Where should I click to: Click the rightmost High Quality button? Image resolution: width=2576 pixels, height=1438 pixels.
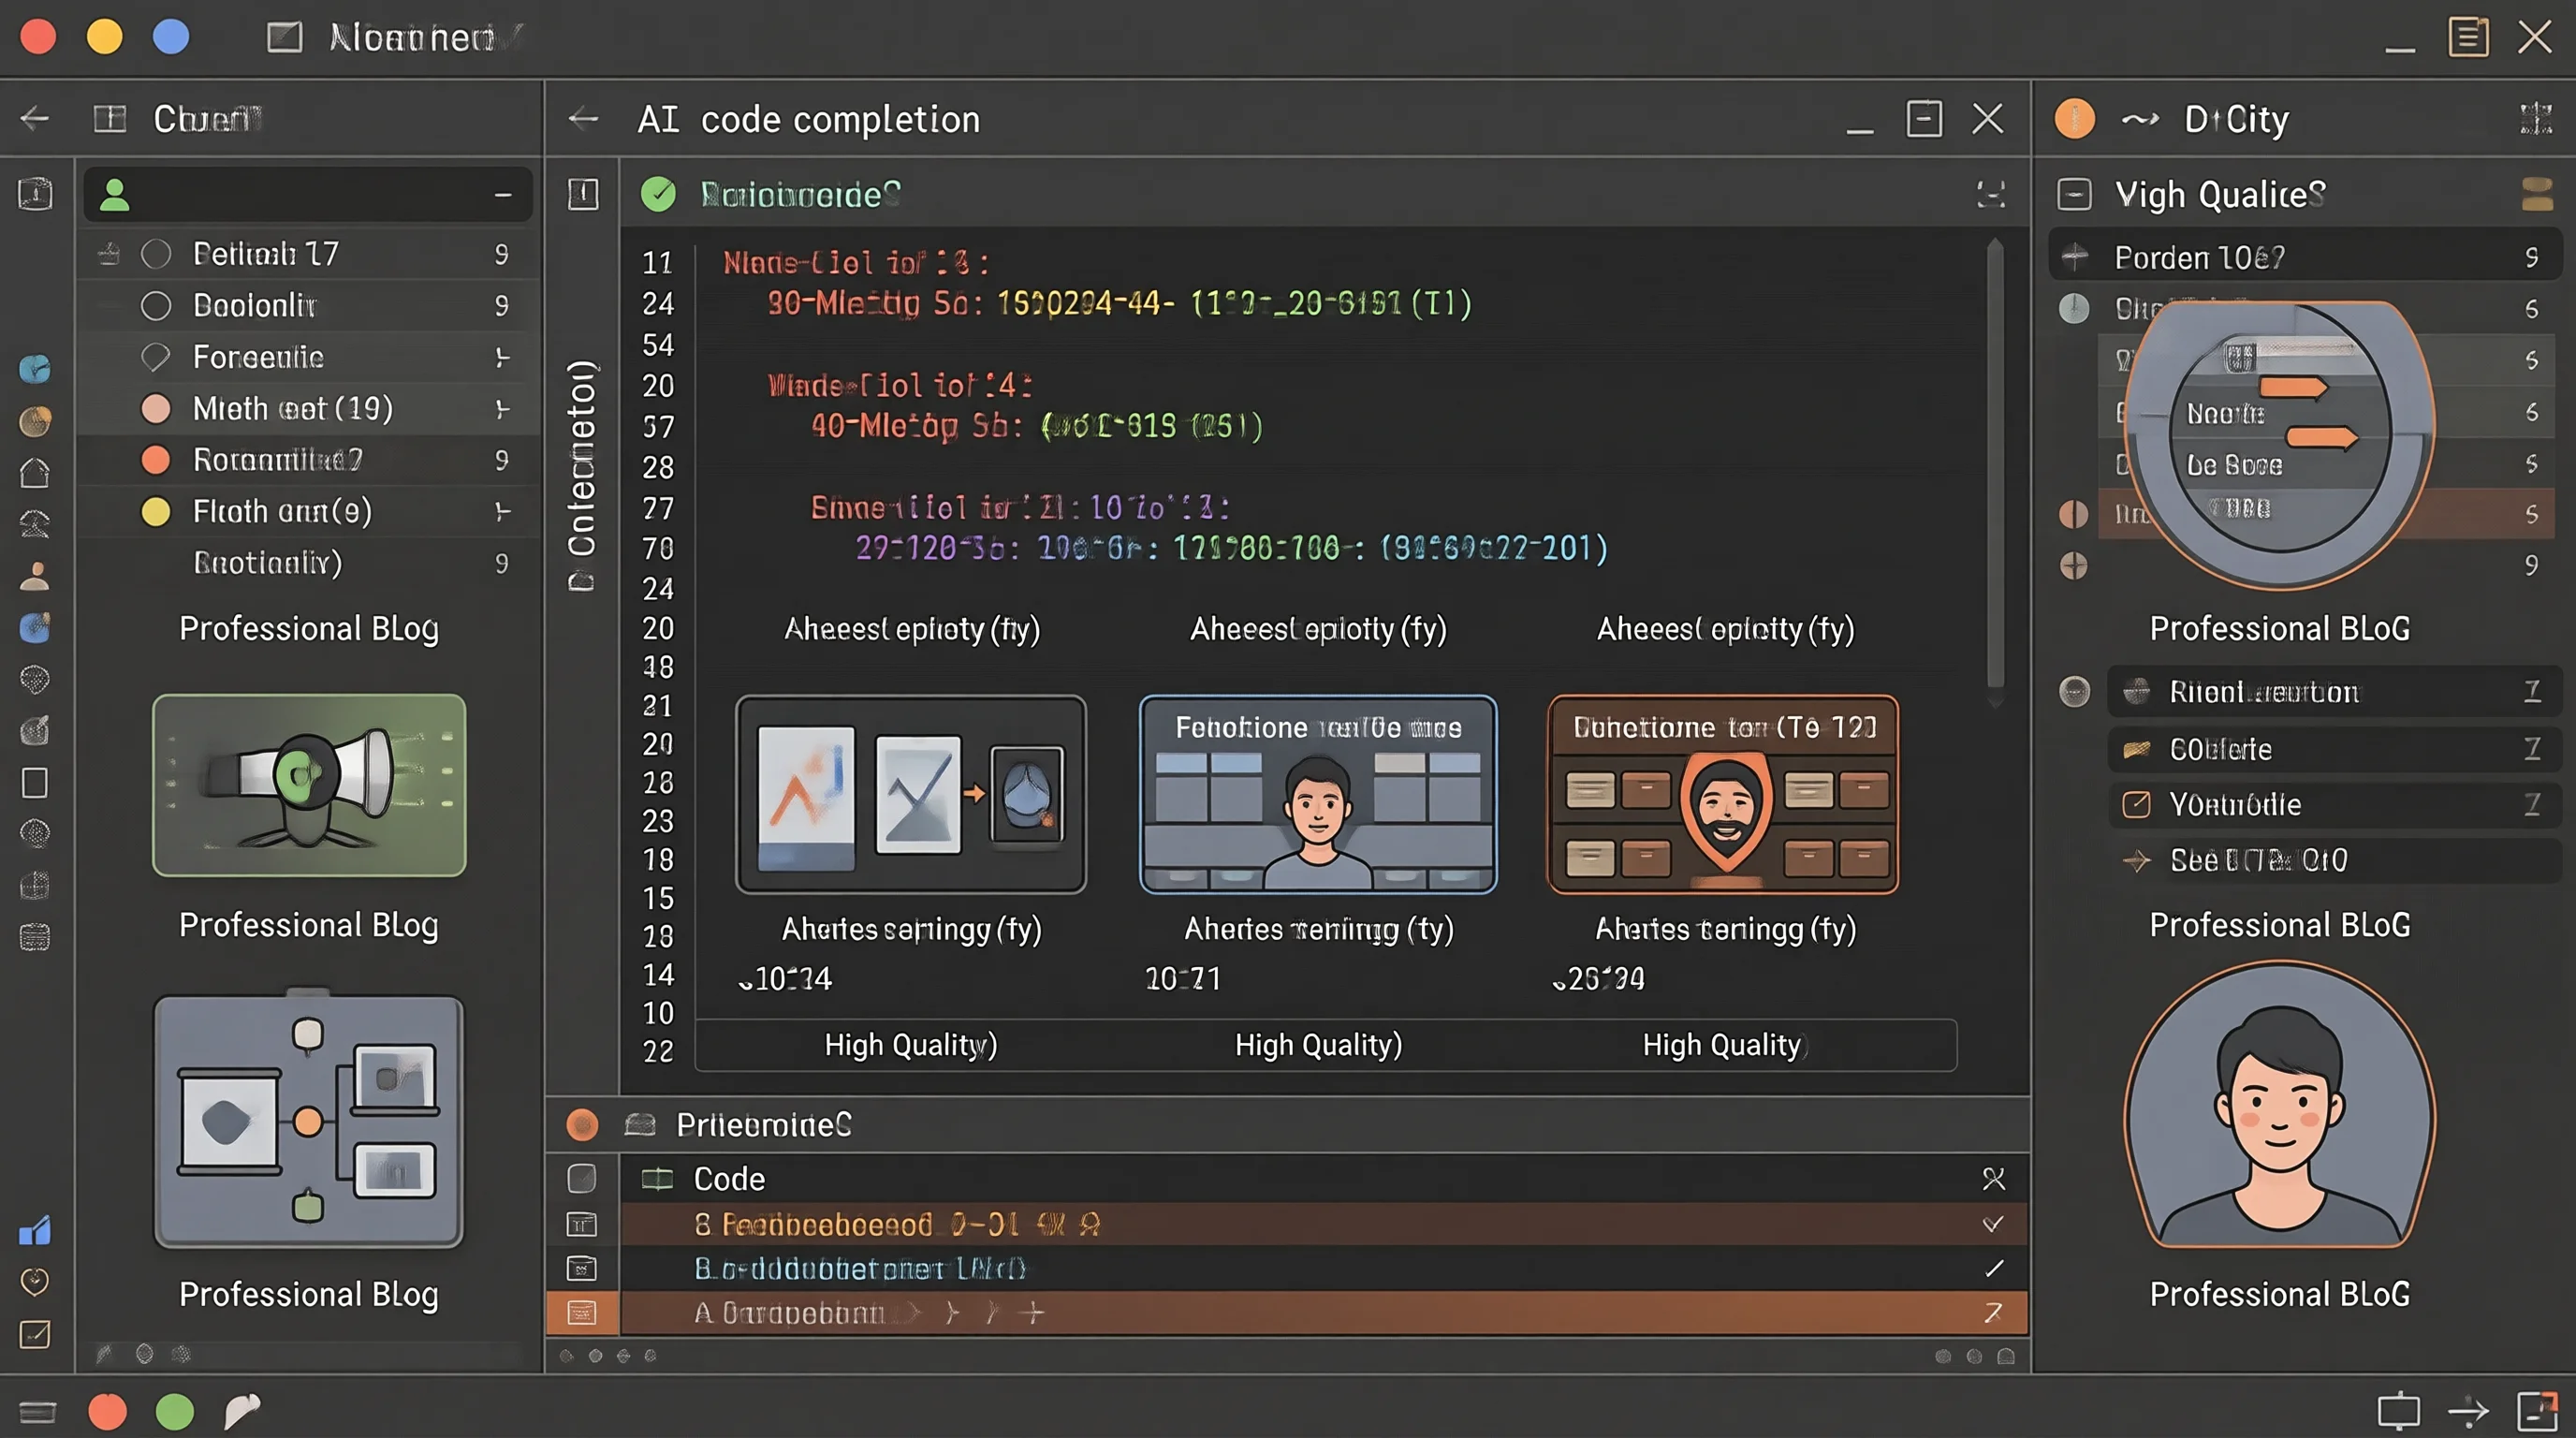point(1722,1045)
